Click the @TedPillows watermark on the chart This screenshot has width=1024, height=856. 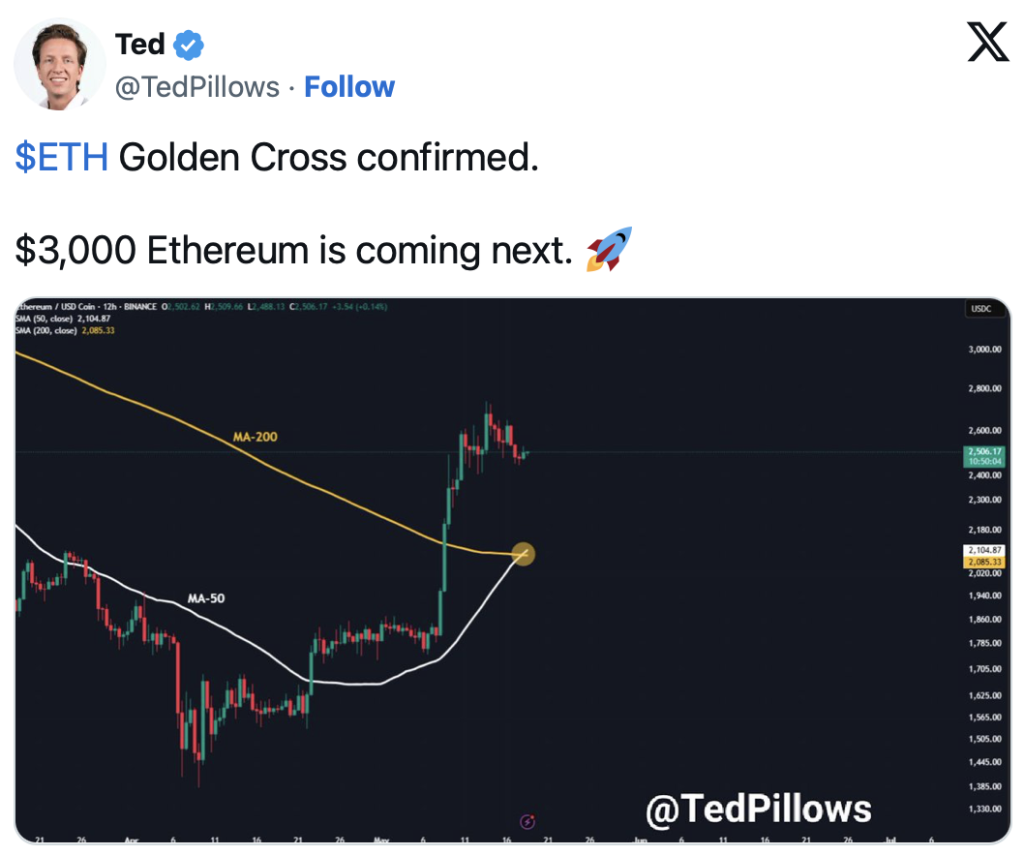pyautogui.click(x=758, y=809)
